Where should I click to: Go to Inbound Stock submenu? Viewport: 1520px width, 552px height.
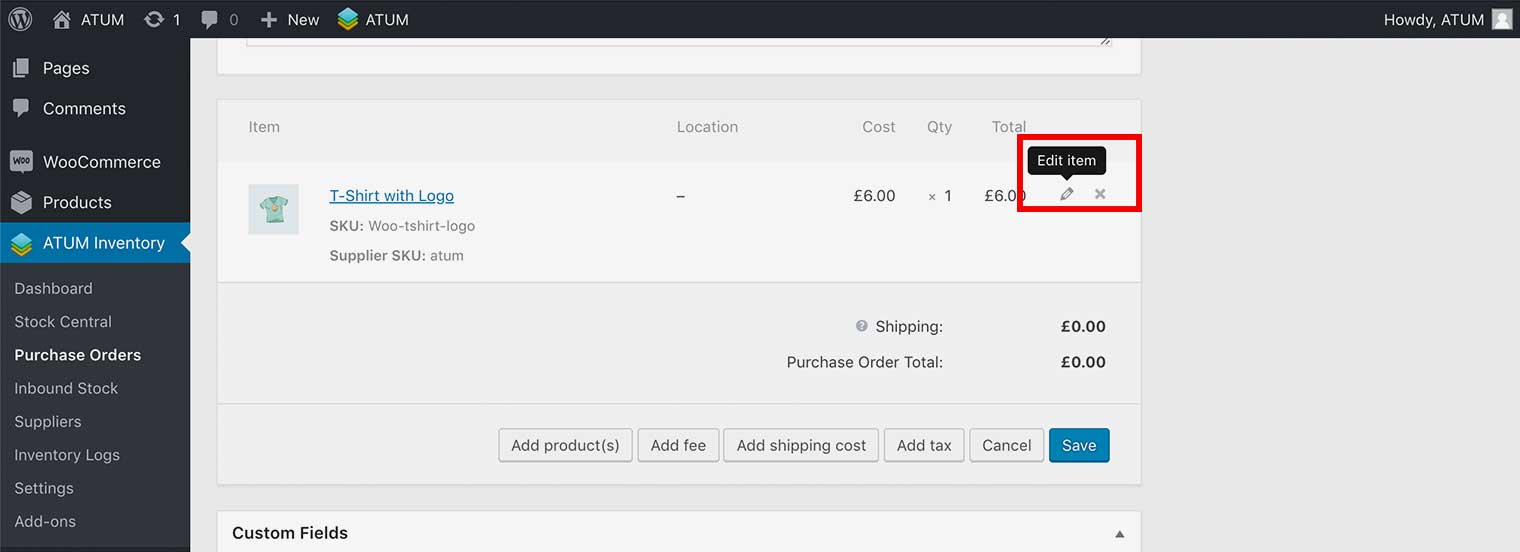point(66,388)
